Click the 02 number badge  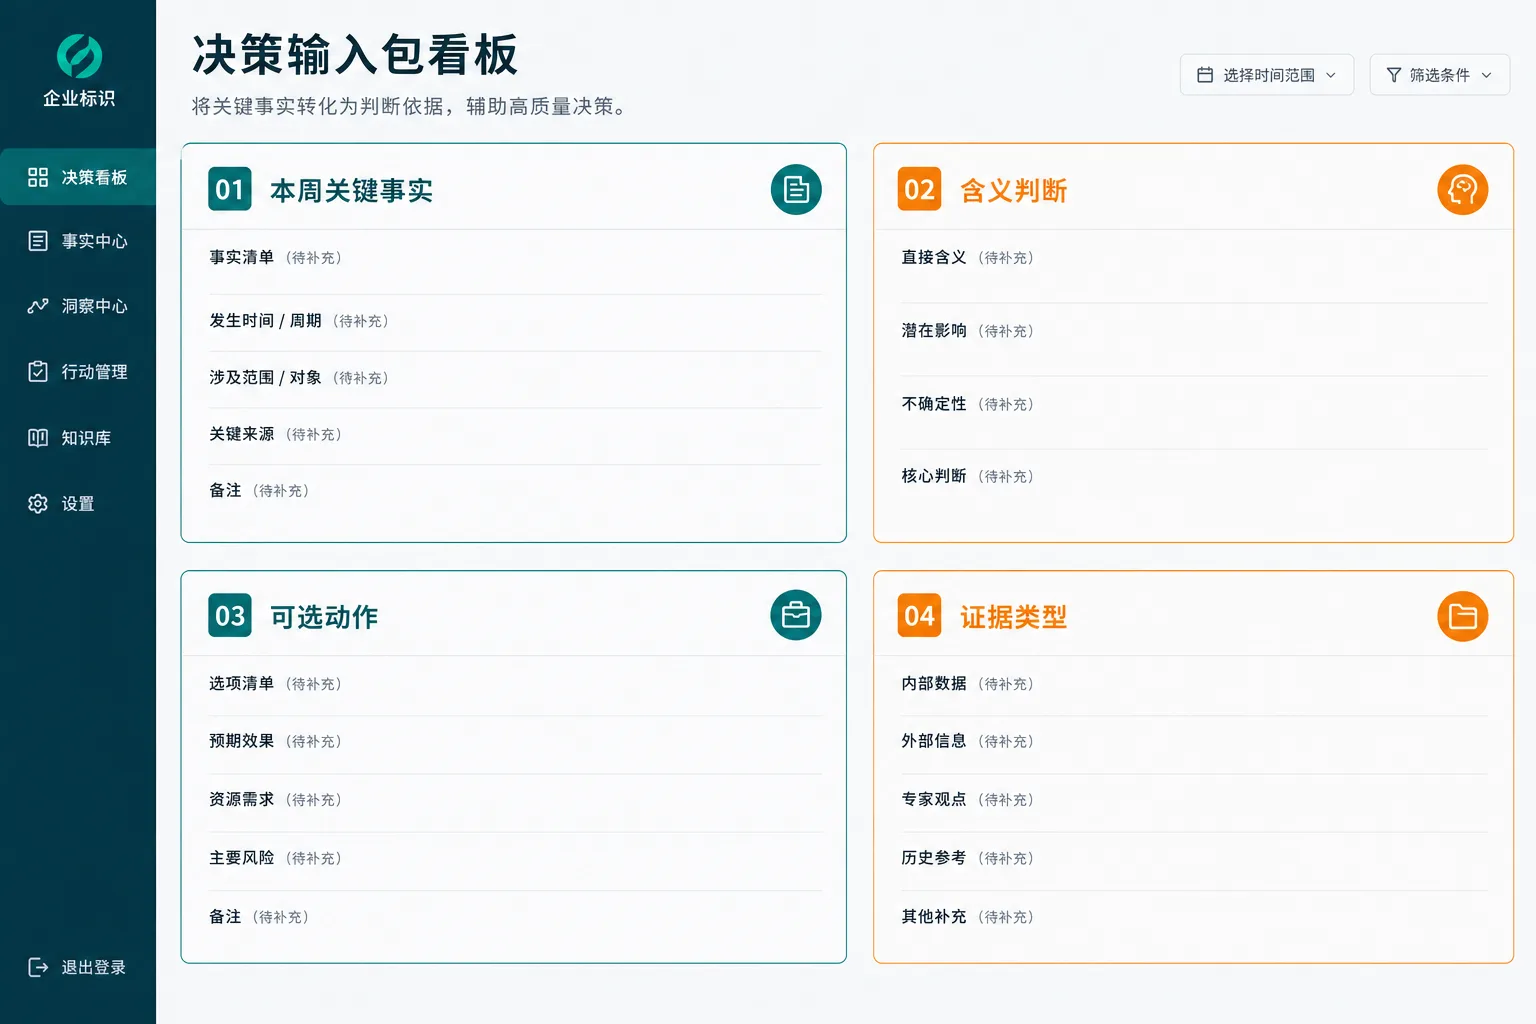[x=920, y=189]
